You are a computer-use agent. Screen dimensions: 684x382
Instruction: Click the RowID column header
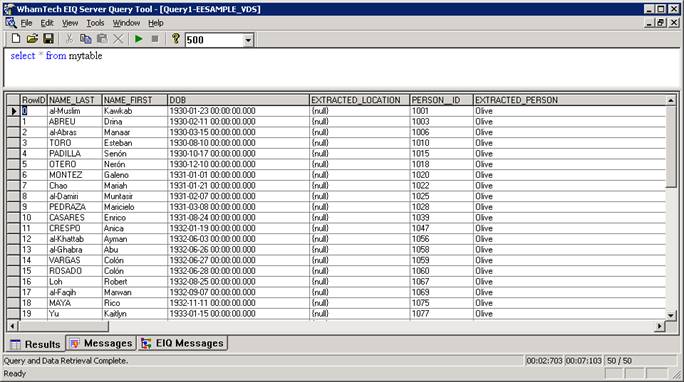(34, 100)
